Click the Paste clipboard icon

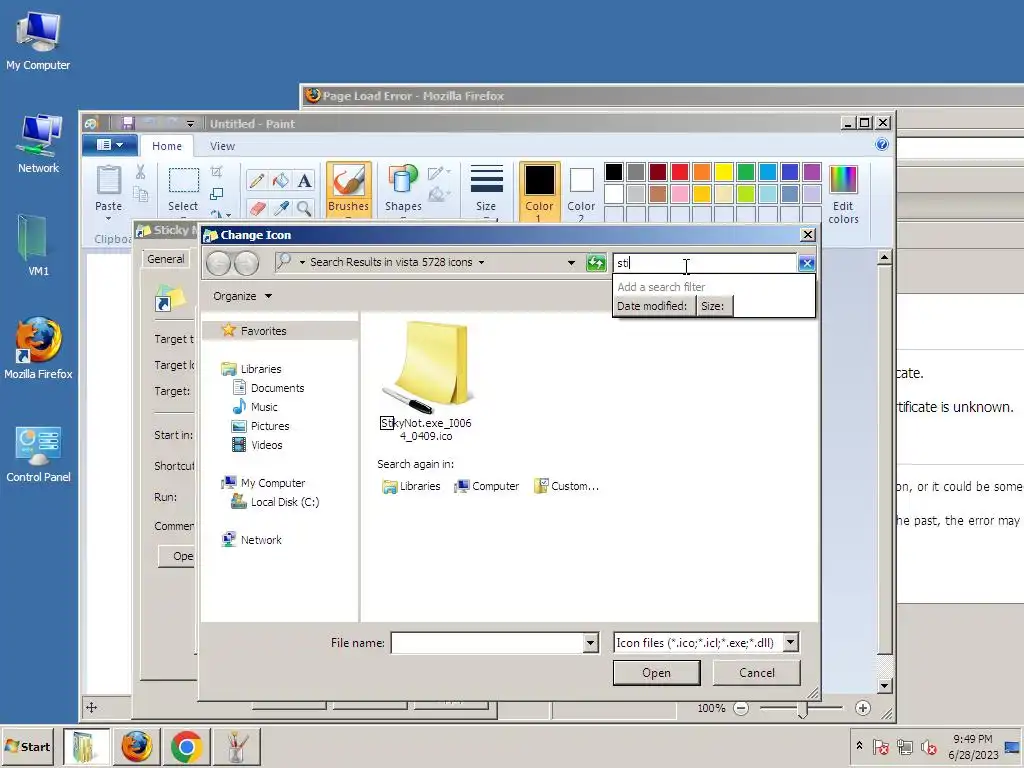click(108, 180)
